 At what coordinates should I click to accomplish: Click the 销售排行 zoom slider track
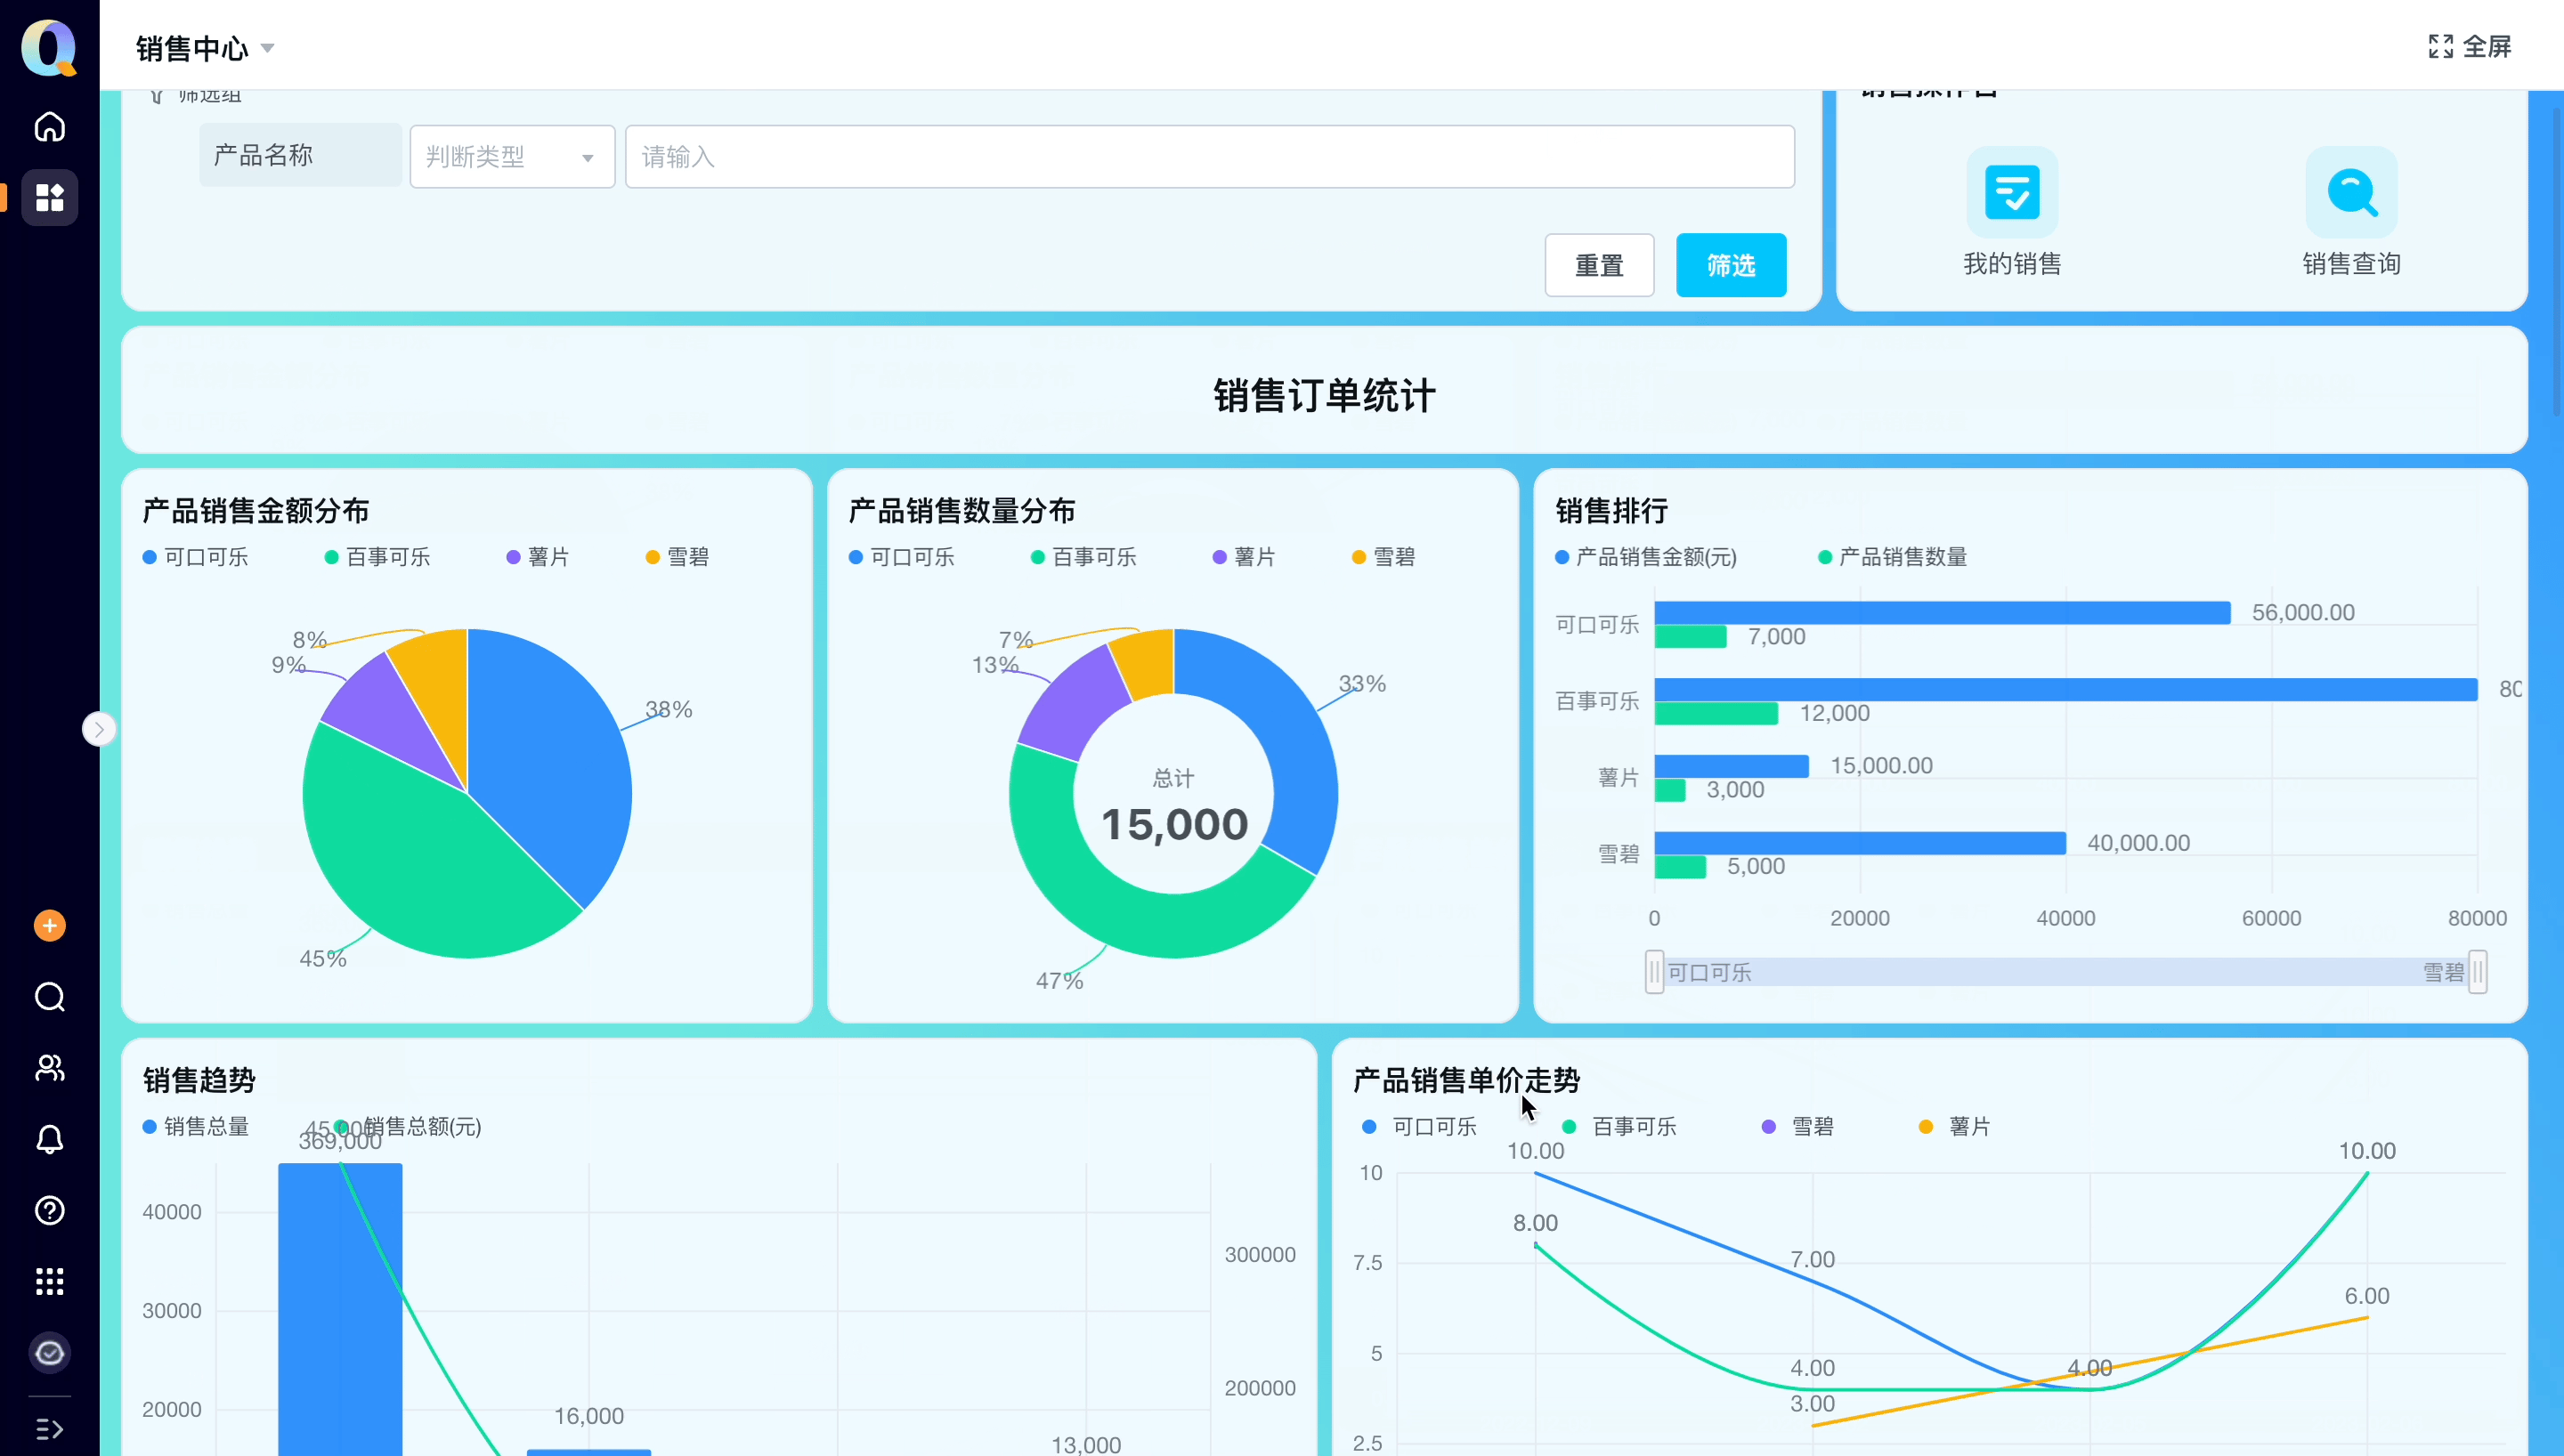point(2066,972)
